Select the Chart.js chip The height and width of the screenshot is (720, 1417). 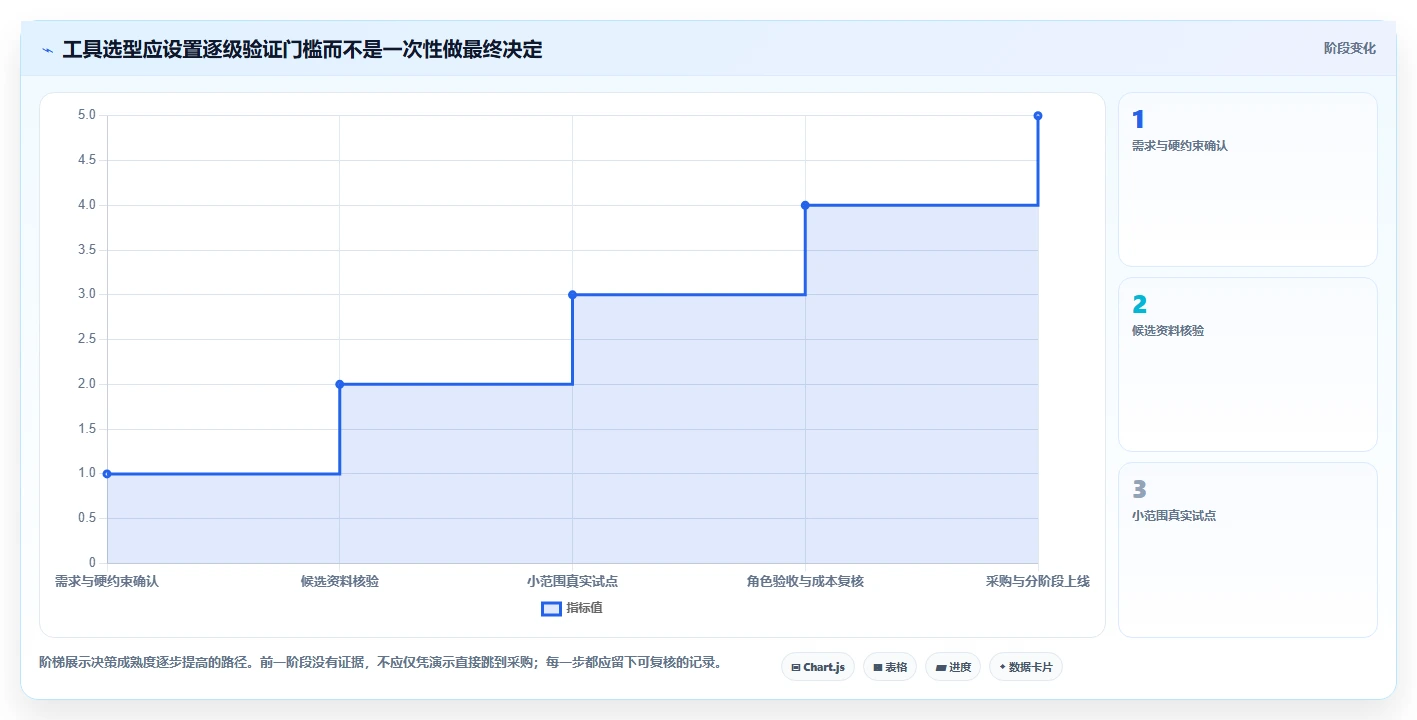coord(817,667)
